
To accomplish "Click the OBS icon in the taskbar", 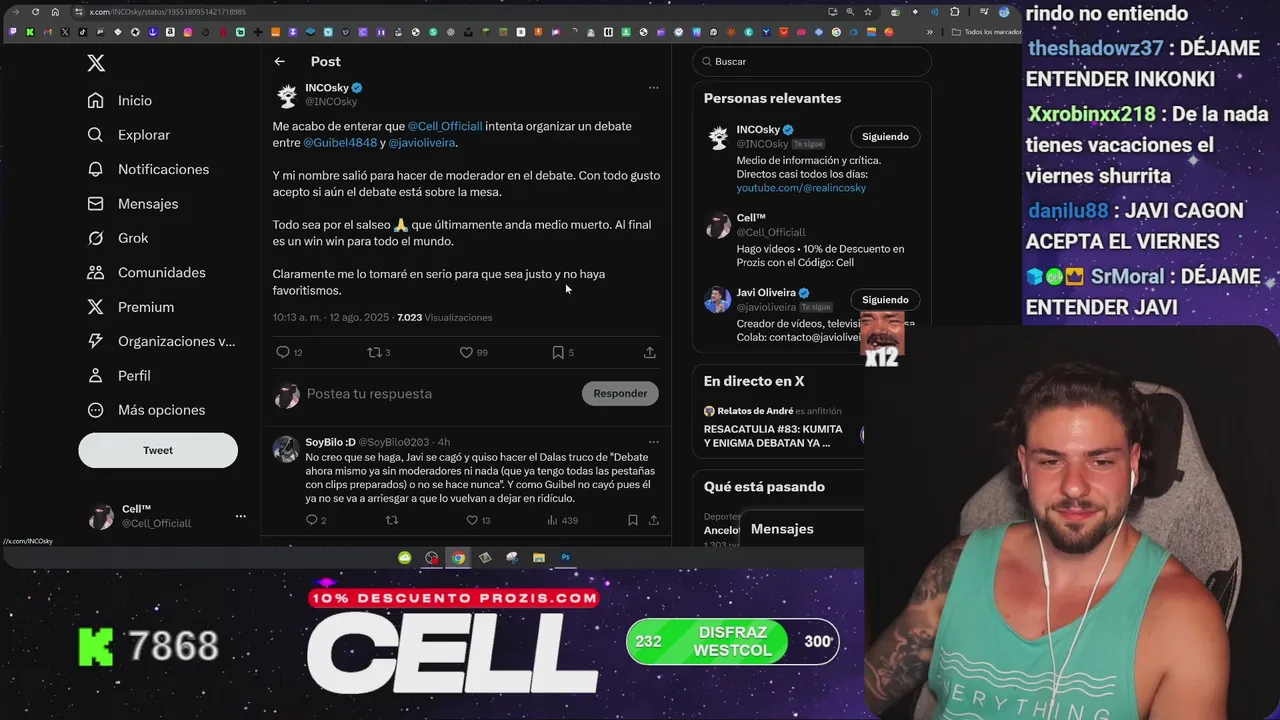I will (x=432, y=558).
